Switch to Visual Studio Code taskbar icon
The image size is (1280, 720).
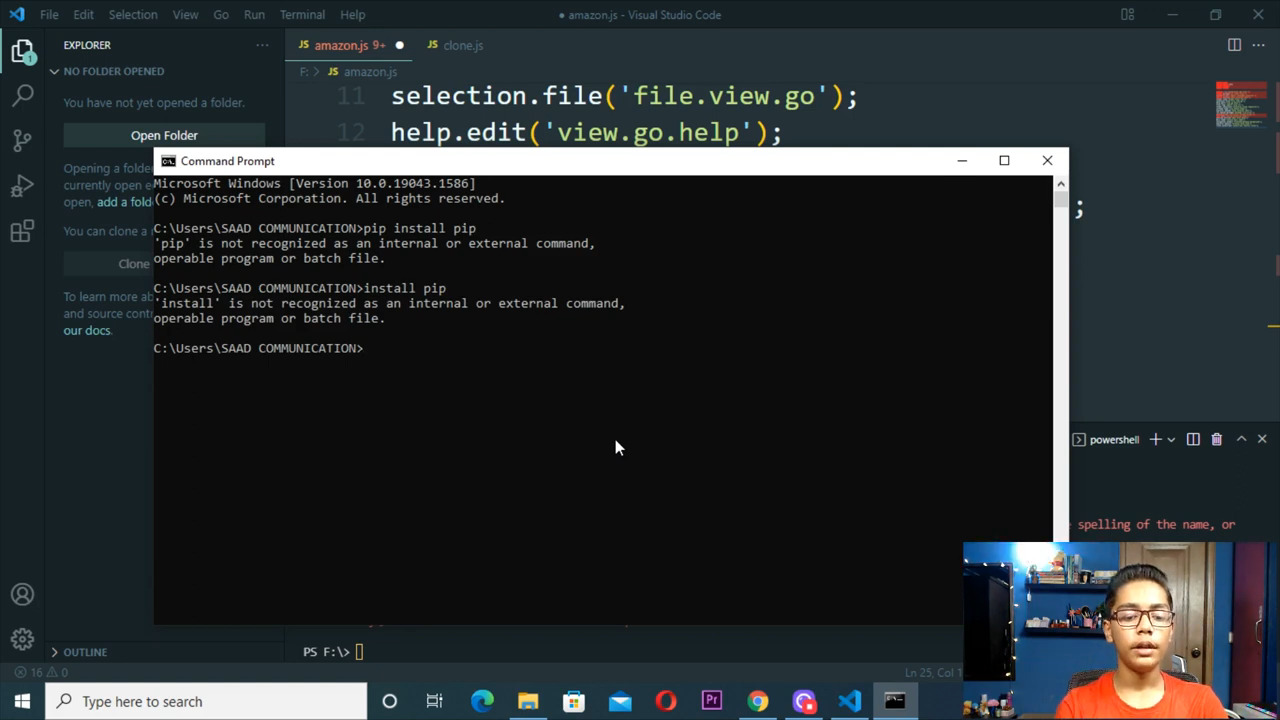pyautogui.click(x=849, y=701)
